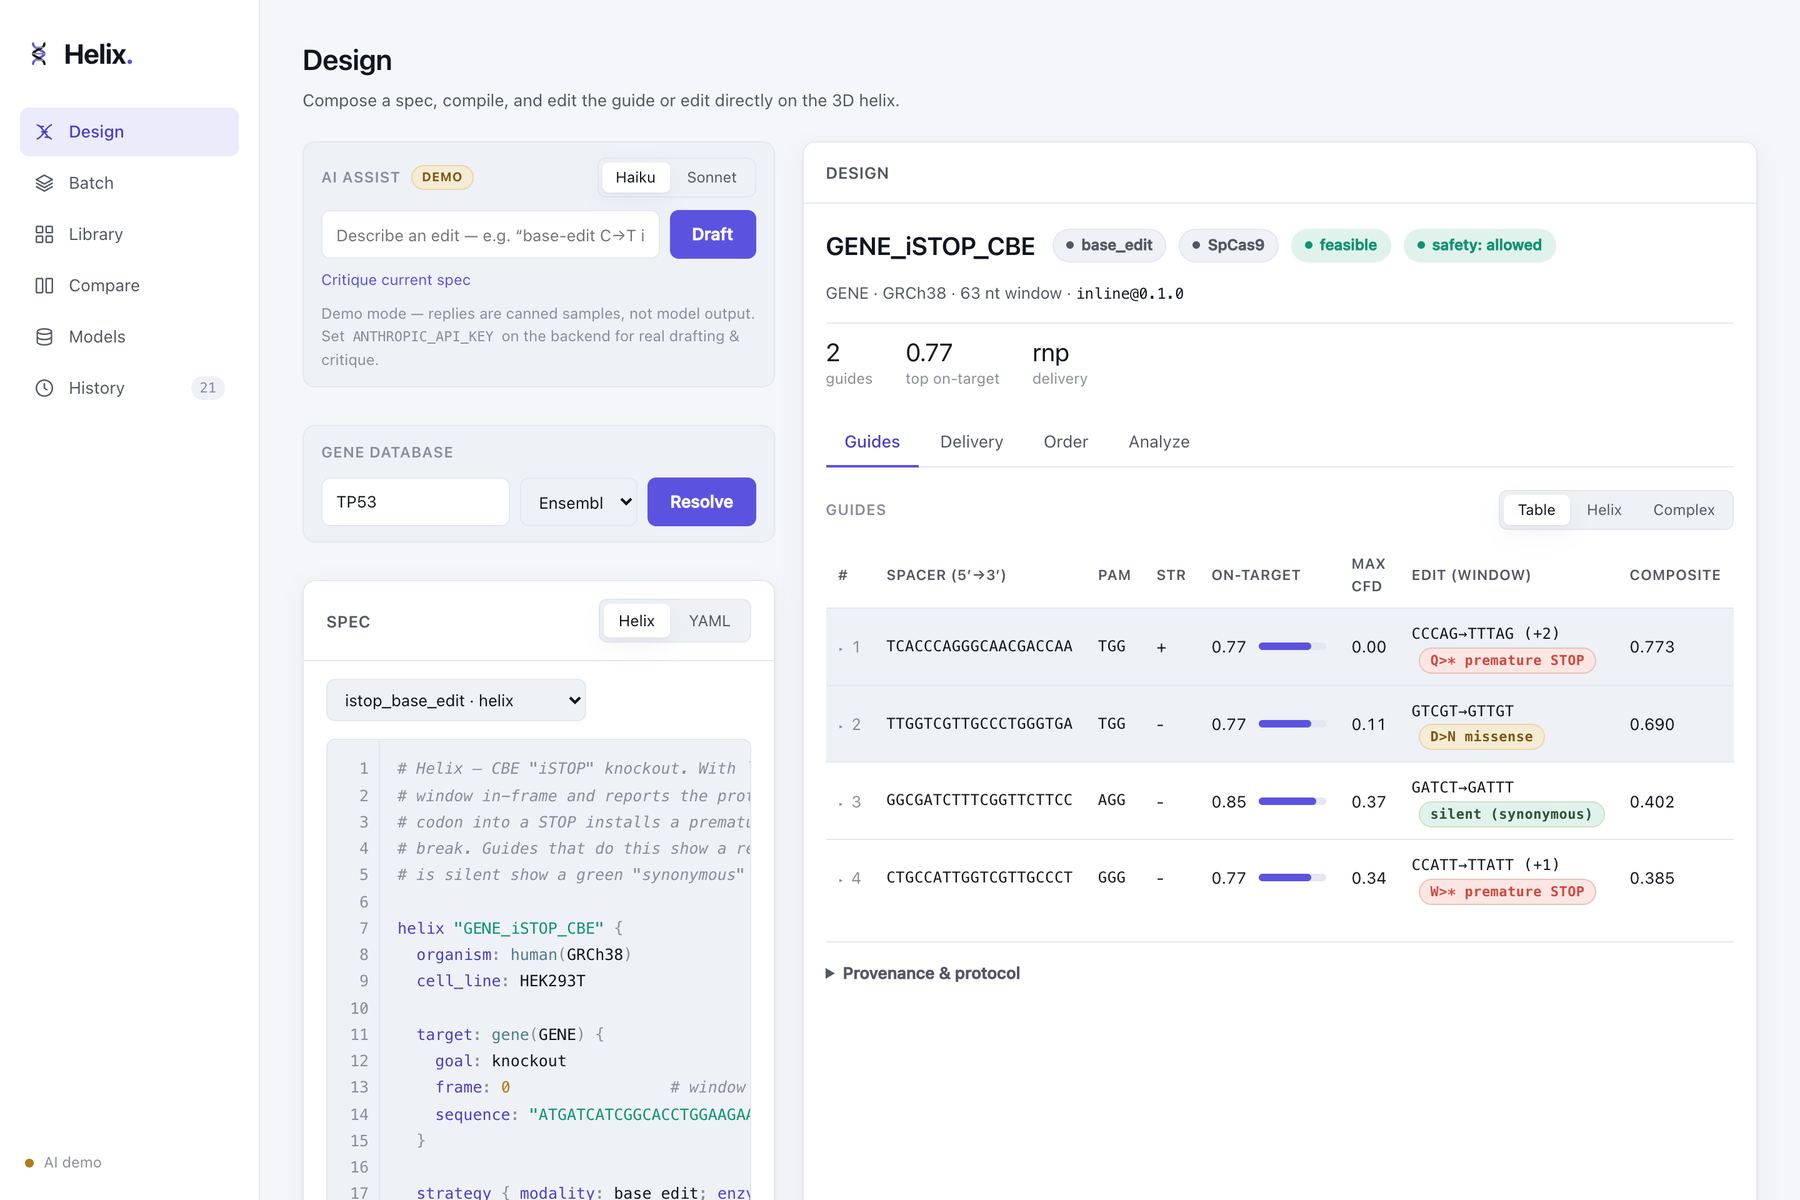Open the Order tab
The width and height of the screenshot is (1800, 1200).
tap(1065, 442)
